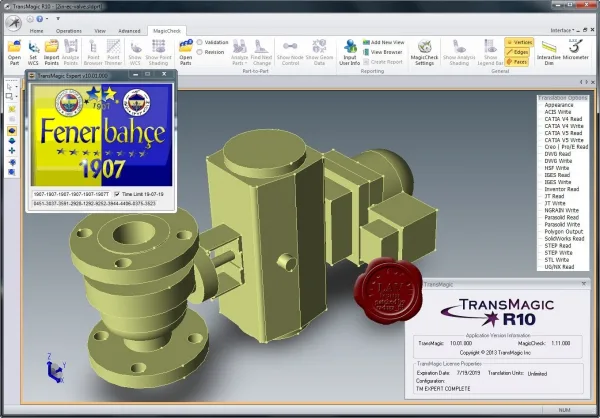Click the blue cross icon in left toolbar
The image size is (600, 418).
pos(12,150)
